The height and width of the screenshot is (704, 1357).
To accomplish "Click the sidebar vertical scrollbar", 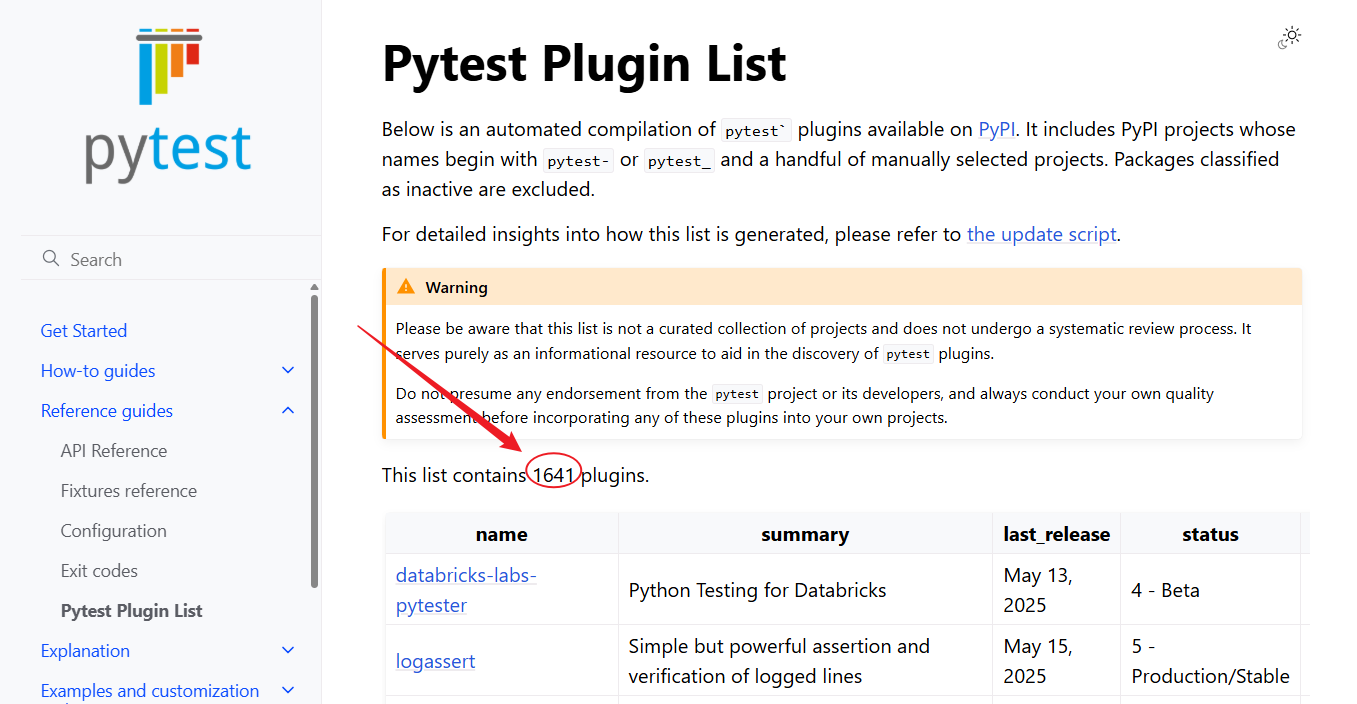I will coord(315,440).
